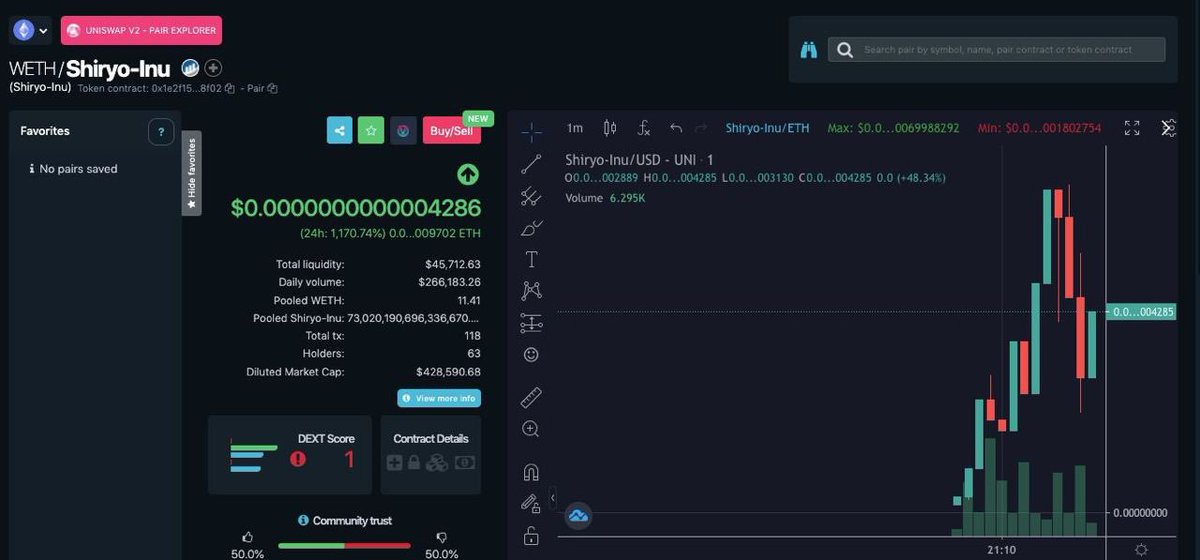Click the View more info button
This screenshot has height=560, width=1200.
click(439, 398)
